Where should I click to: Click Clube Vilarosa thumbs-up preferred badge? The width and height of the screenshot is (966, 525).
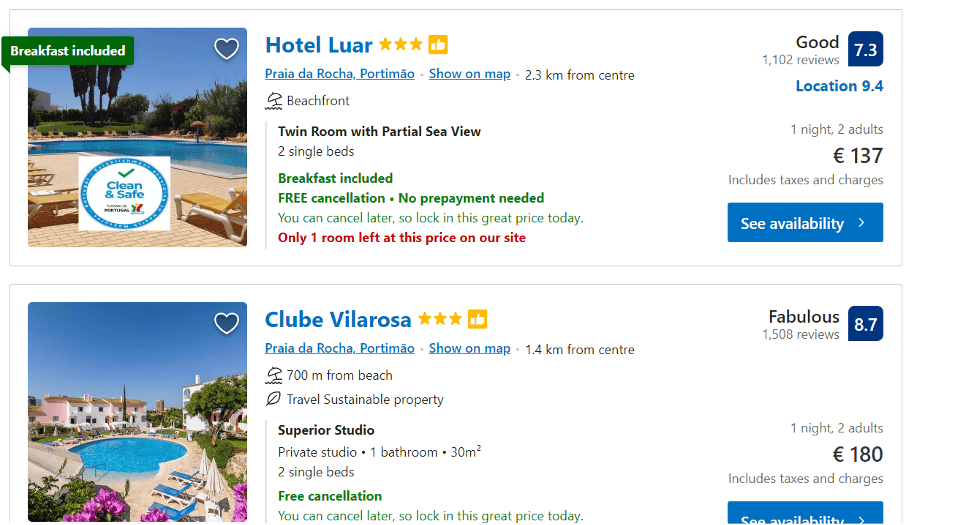pyautogui.click(x=477, y=320)
